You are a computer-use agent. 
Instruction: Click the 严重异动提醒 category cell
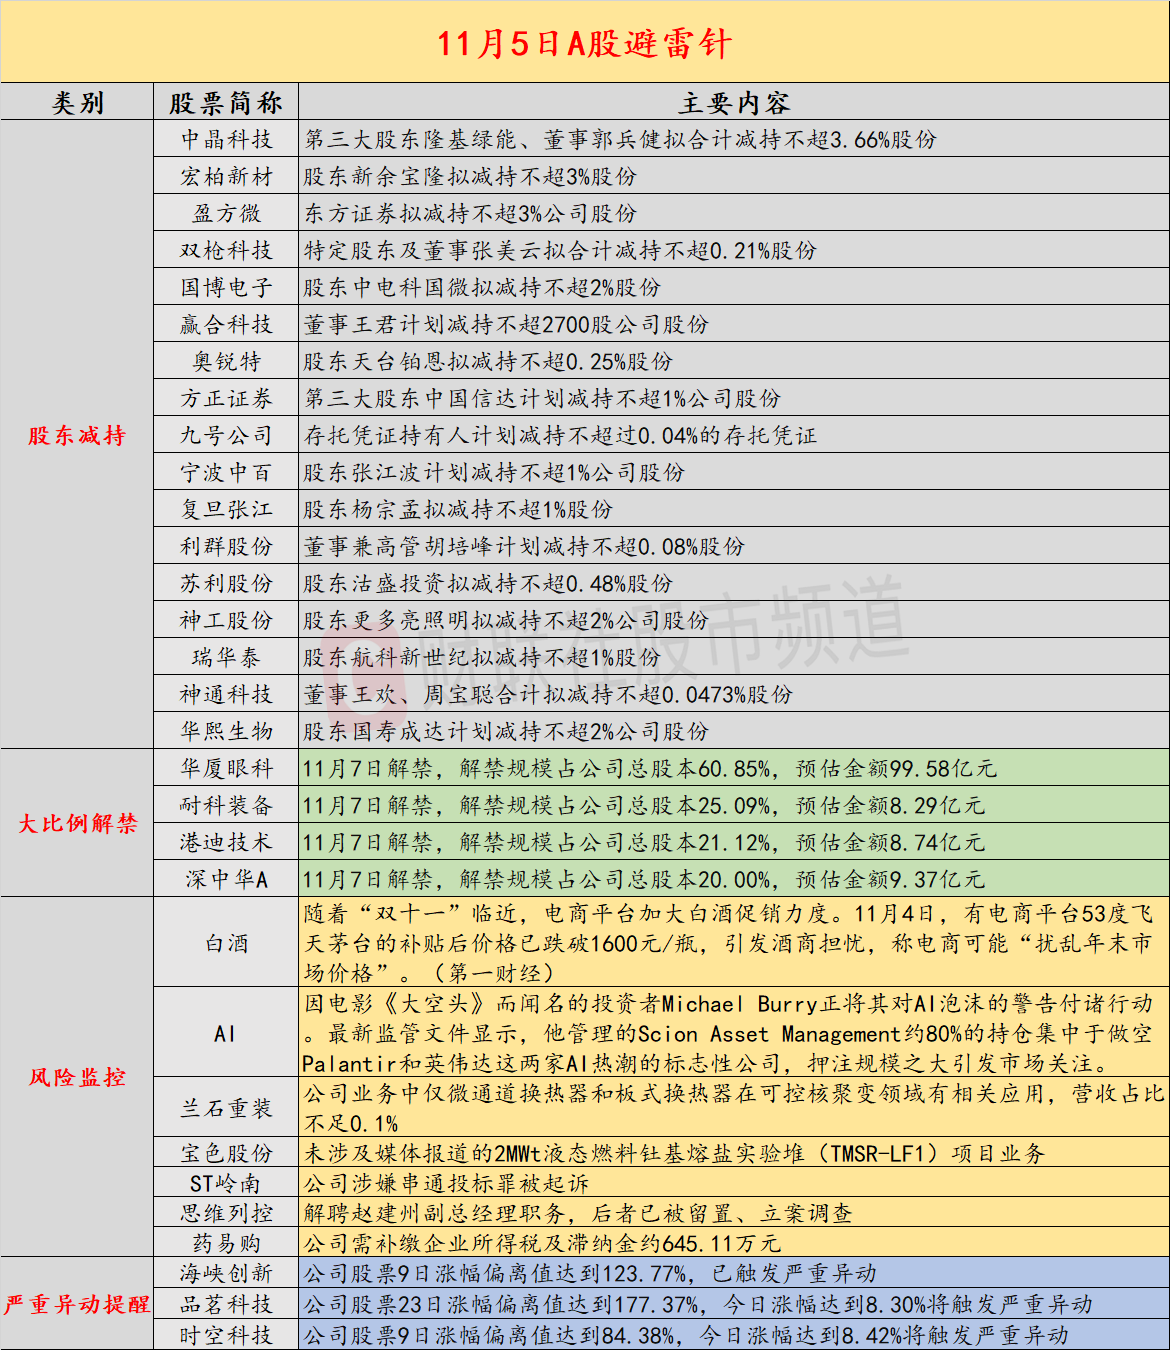pos(77,1304)
